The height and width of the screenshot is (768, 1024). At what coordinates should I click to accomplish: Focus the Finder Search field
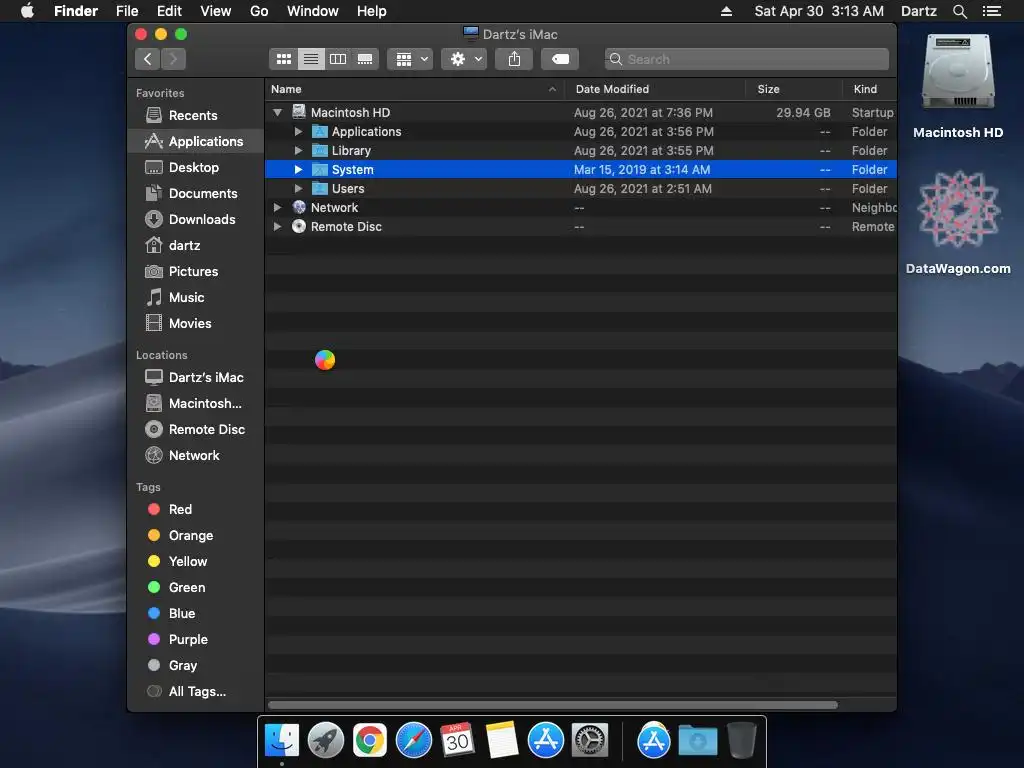pyautogui.click(x=746, y=59)
